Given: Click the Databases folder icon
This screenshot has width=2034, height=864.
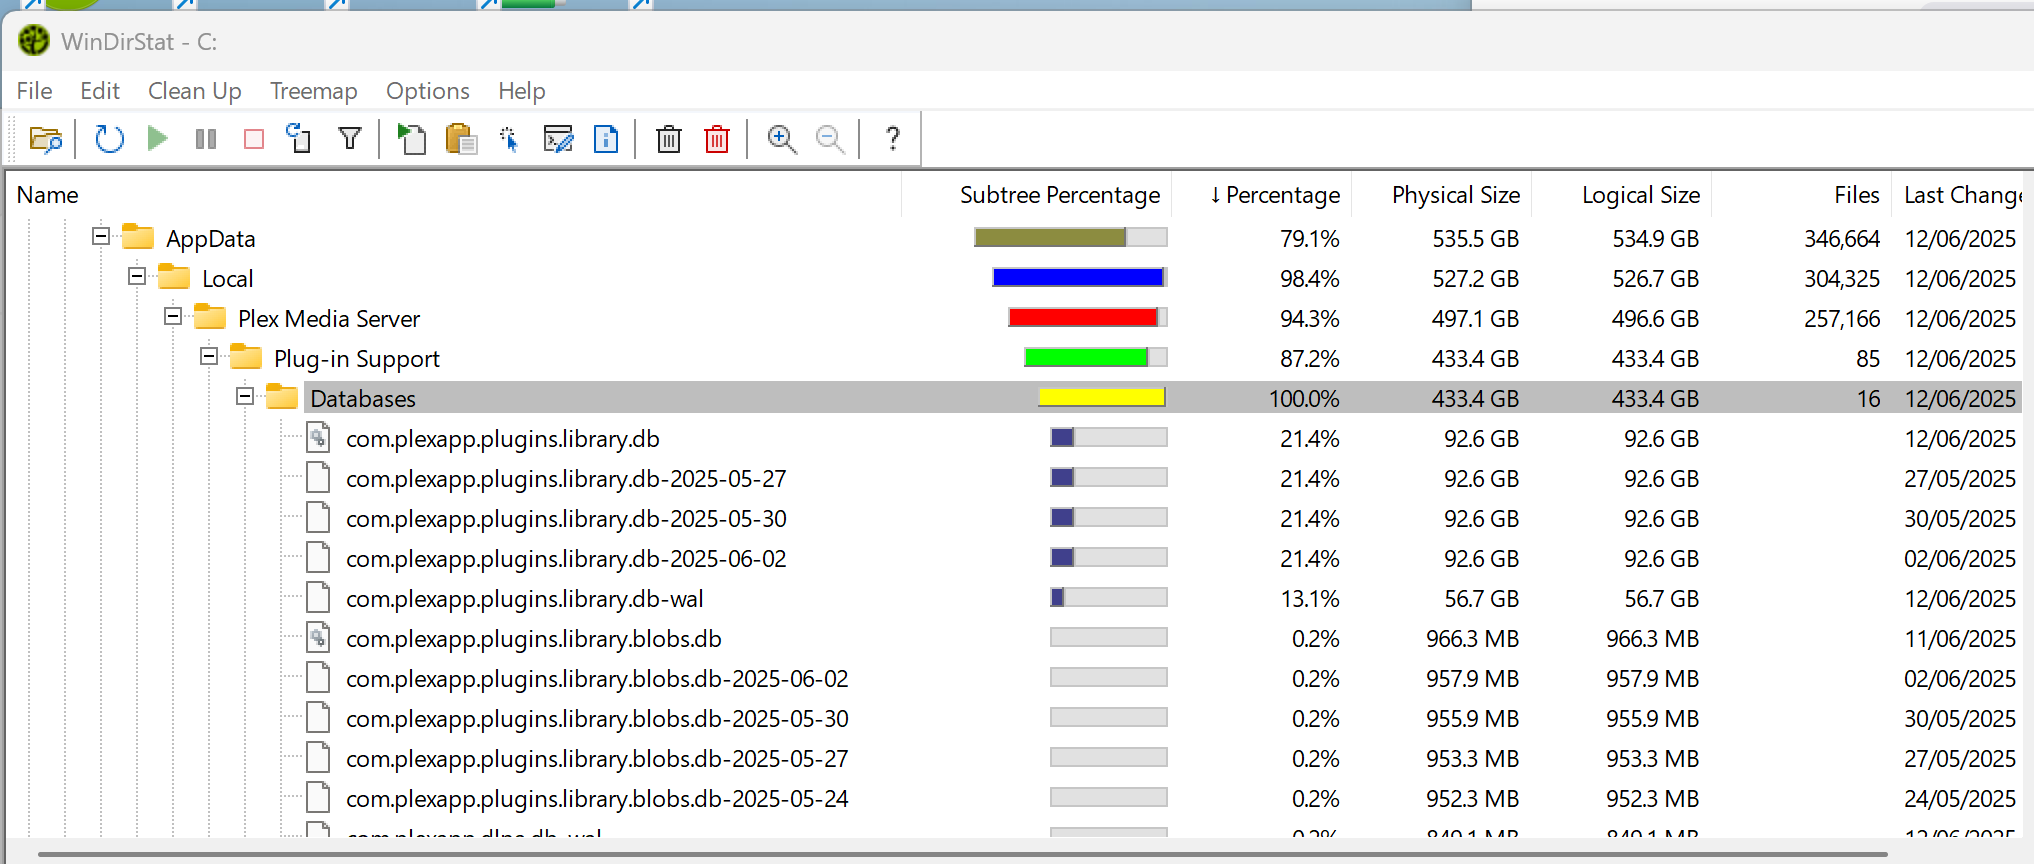Looking at the screenshot, I should point(282,398).
